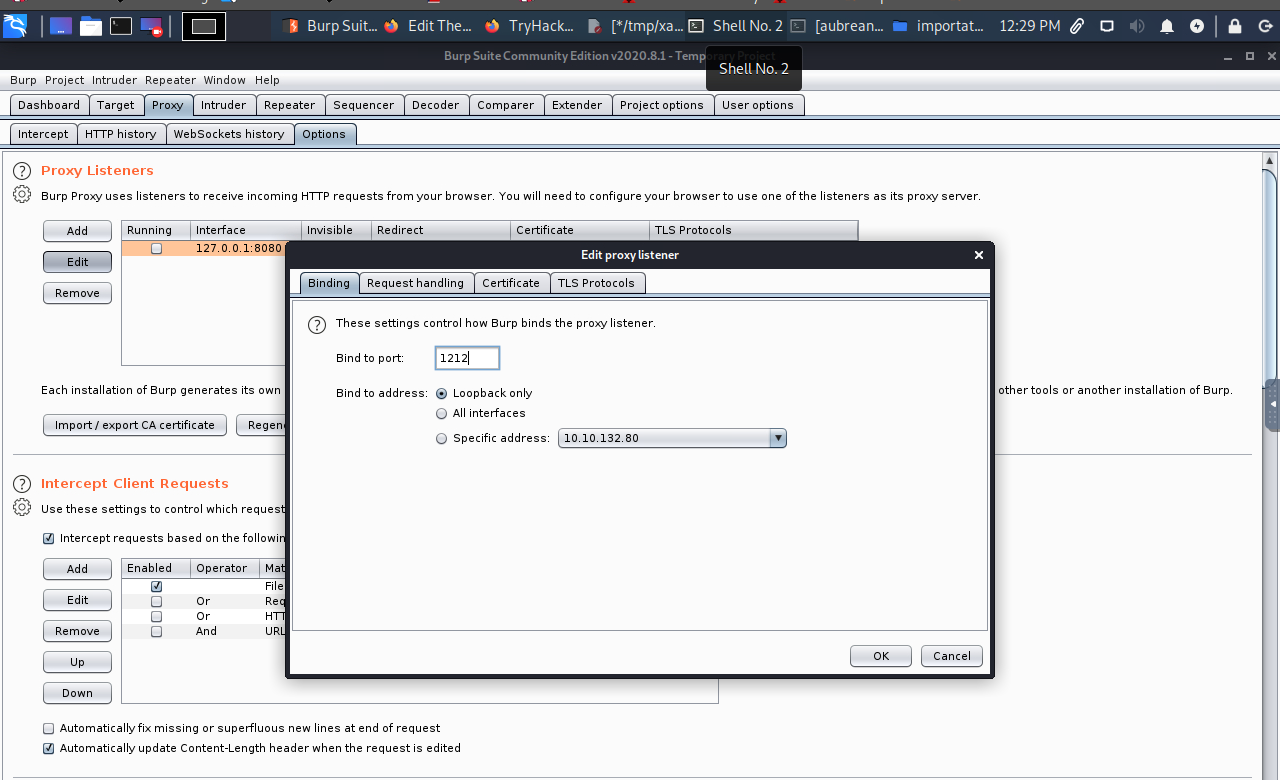Screen dimensions: 1280x780
Task: Switch to the Comparer tab
Action: 506,105
